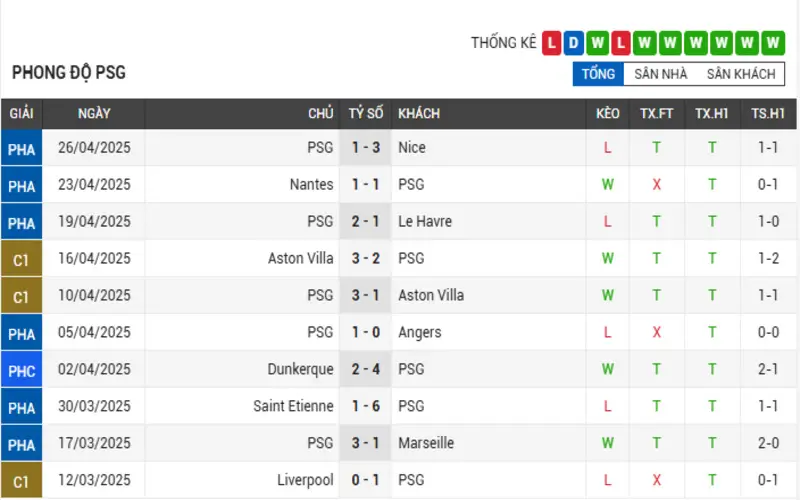Open the Aston Villa home team link
Viewport: 800px width, 500px height.
click(x=301, y=258)
